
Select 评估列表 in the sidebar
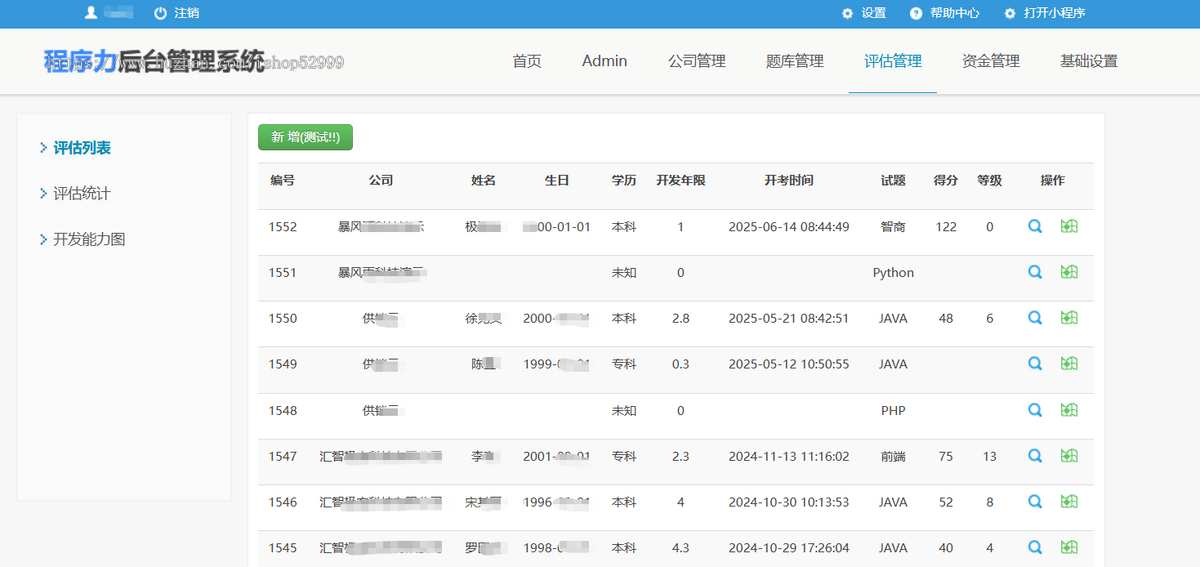pos(82,148)
